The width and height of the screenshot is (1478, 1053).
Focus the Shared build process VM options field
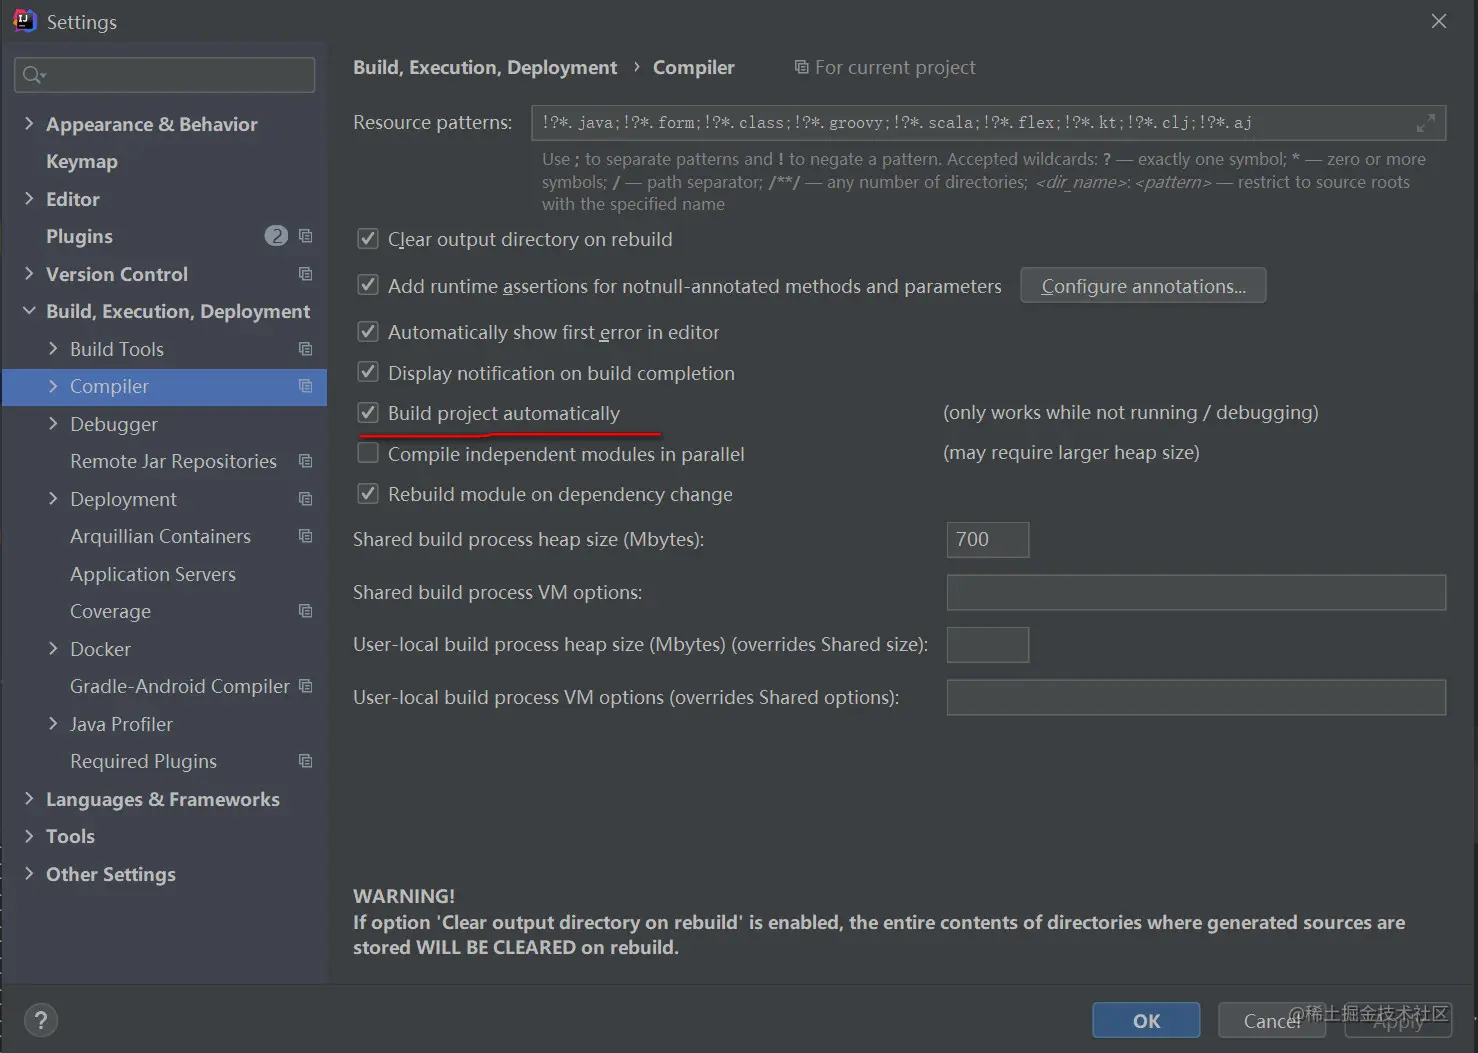coord(1195,592)
